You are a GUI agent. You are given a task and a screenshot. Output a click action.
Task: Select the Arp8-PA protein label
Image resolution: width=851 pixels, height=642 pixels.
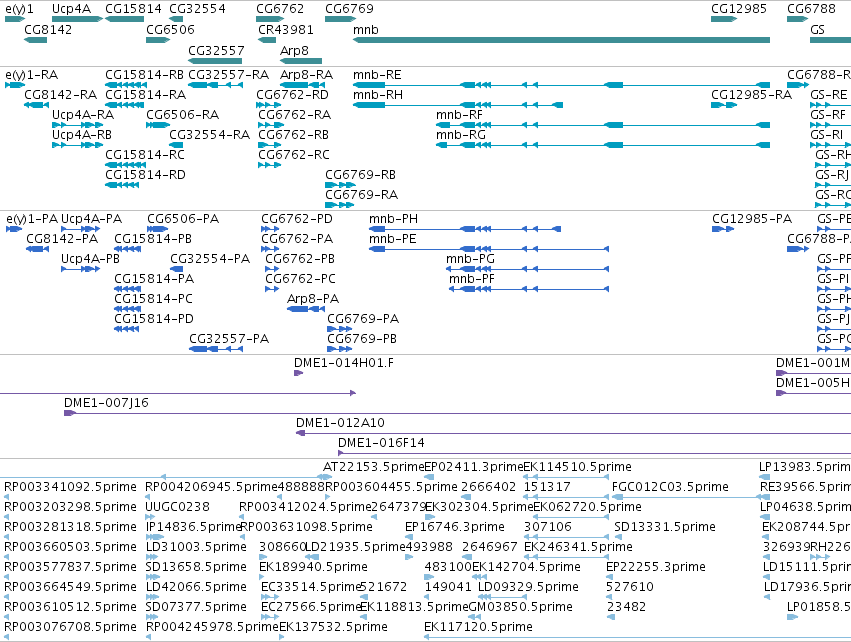(313, 299)
